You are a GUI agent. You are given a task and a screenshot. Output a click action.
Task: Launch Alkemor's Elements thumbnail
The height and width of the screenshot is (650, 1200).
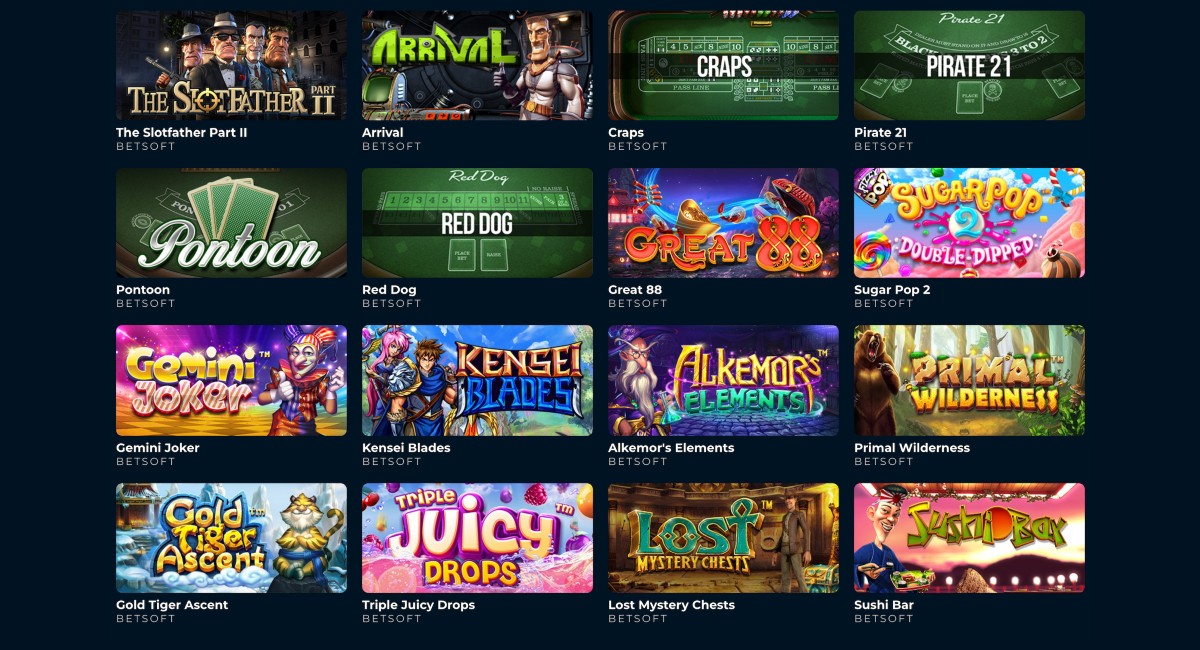click(723, 380)
